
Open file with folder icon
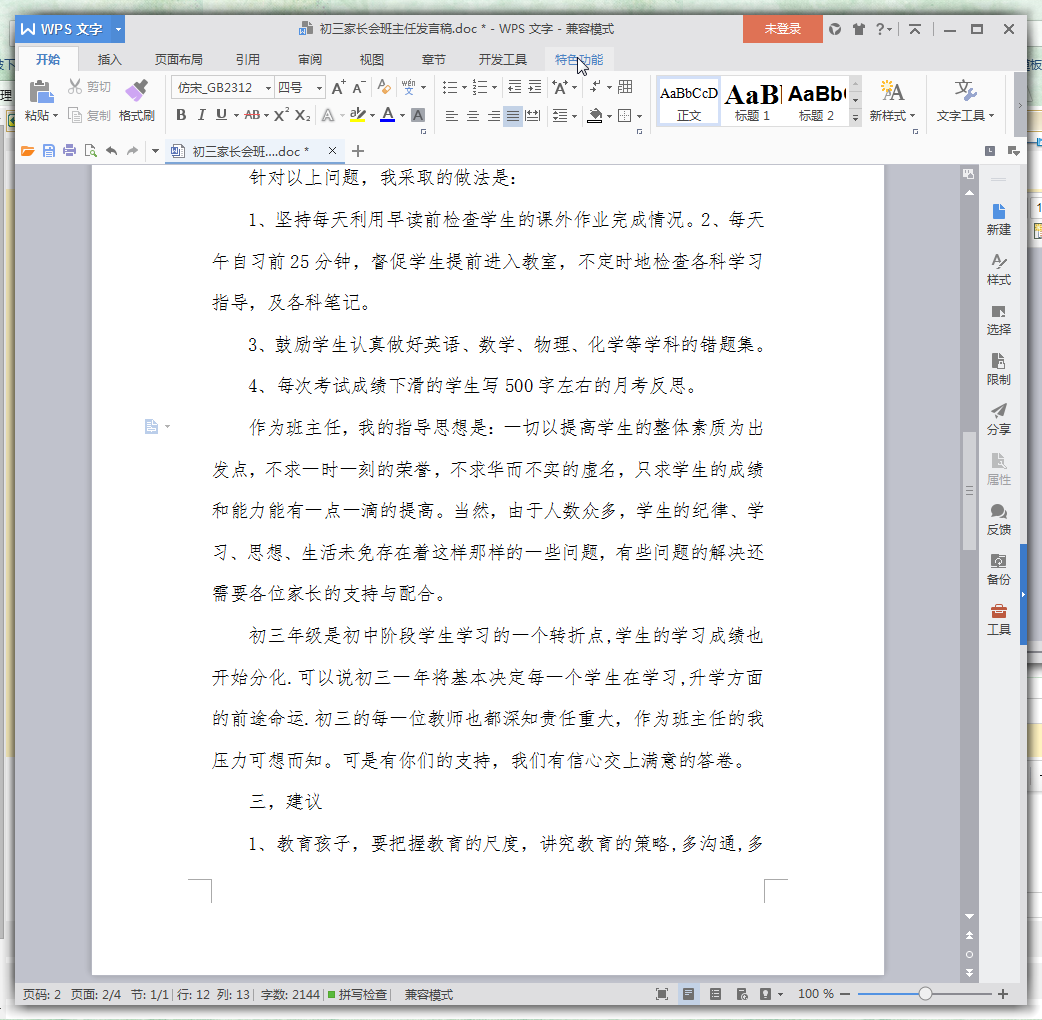pyautogui.click(x=27, y=151)
